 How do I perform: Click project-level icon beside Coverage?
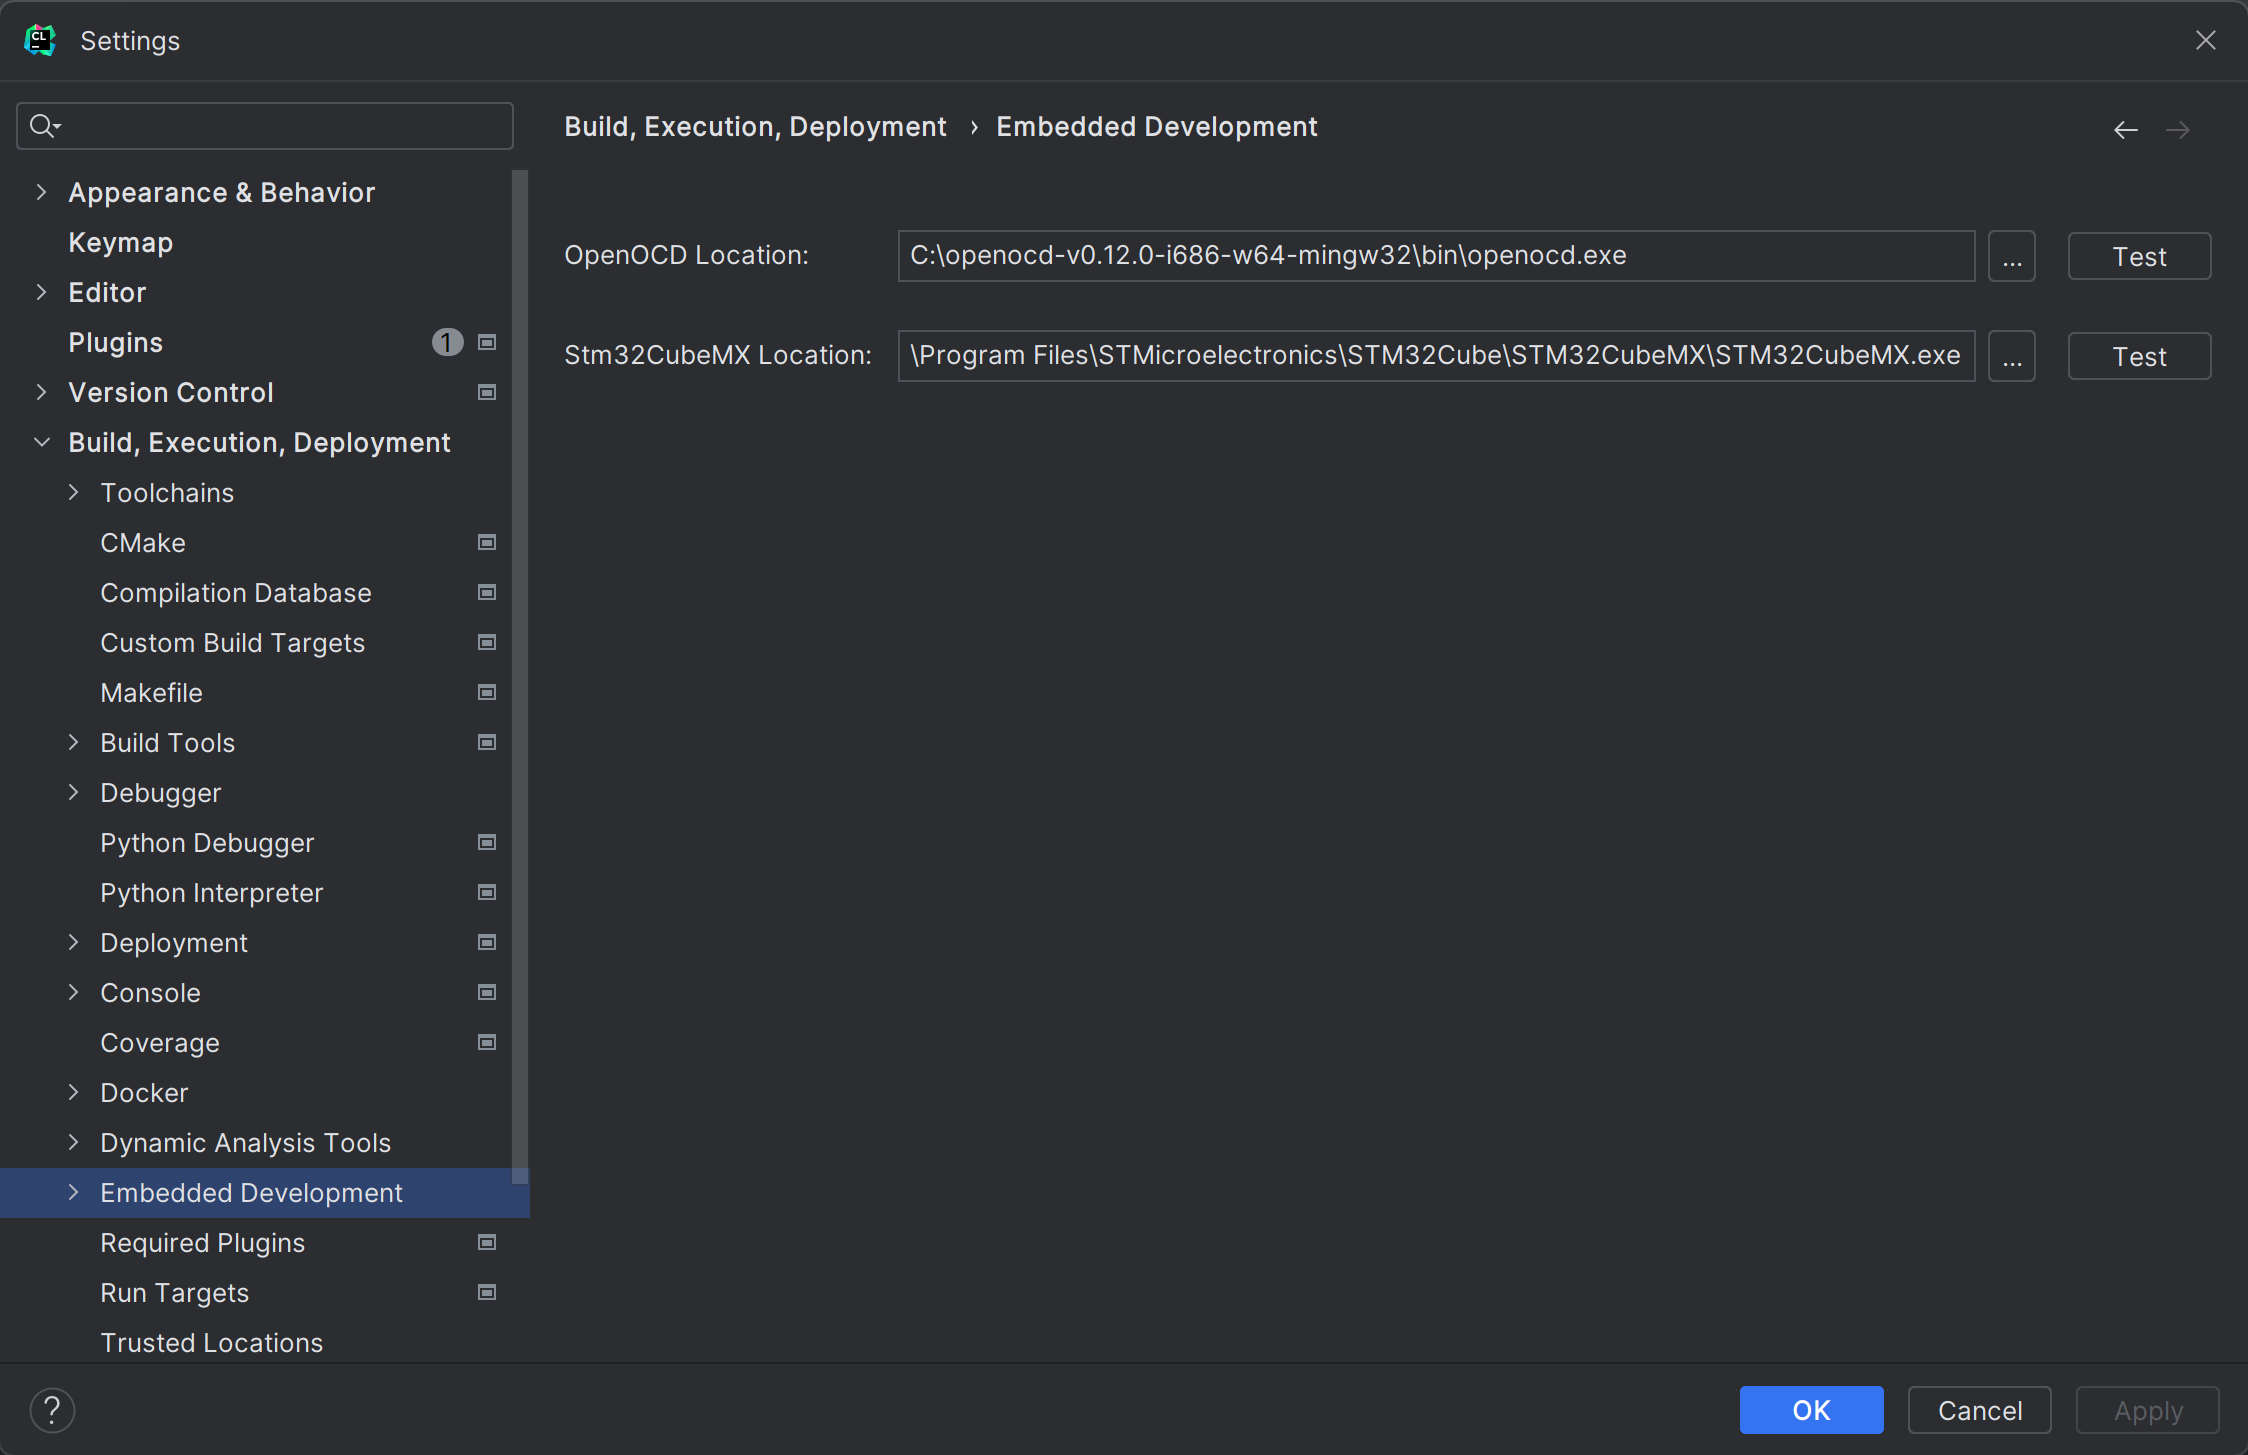click(x=487, y=1043)
